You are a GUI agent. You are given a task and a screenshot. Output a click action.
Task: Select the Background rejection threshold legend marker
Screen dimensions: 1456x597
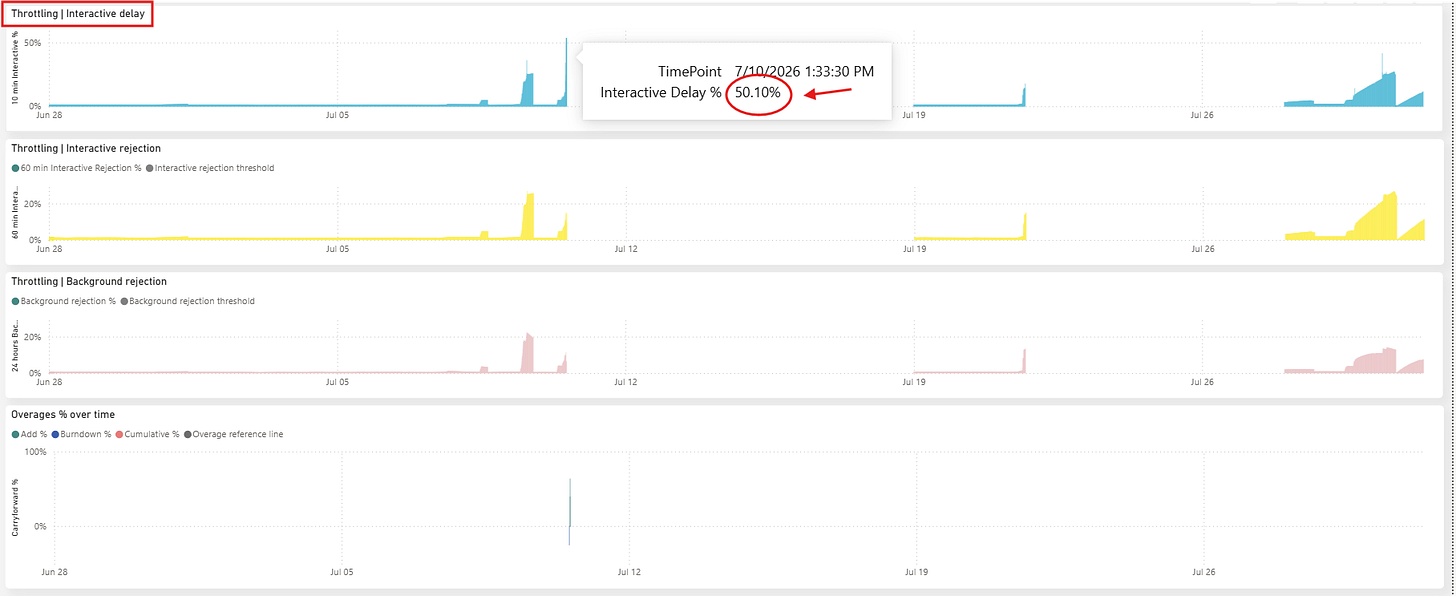click(x=124, y=301)
